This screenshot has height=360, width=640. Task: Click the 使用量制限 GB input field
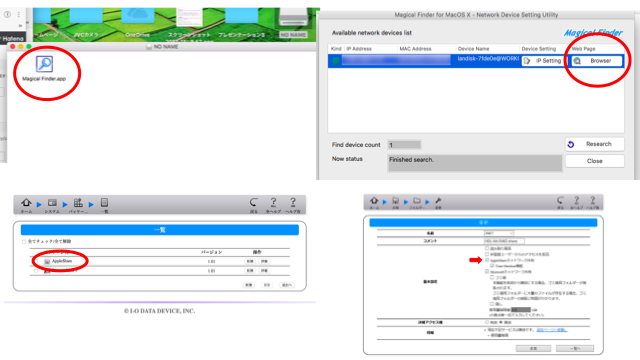[x=521, y=310]
